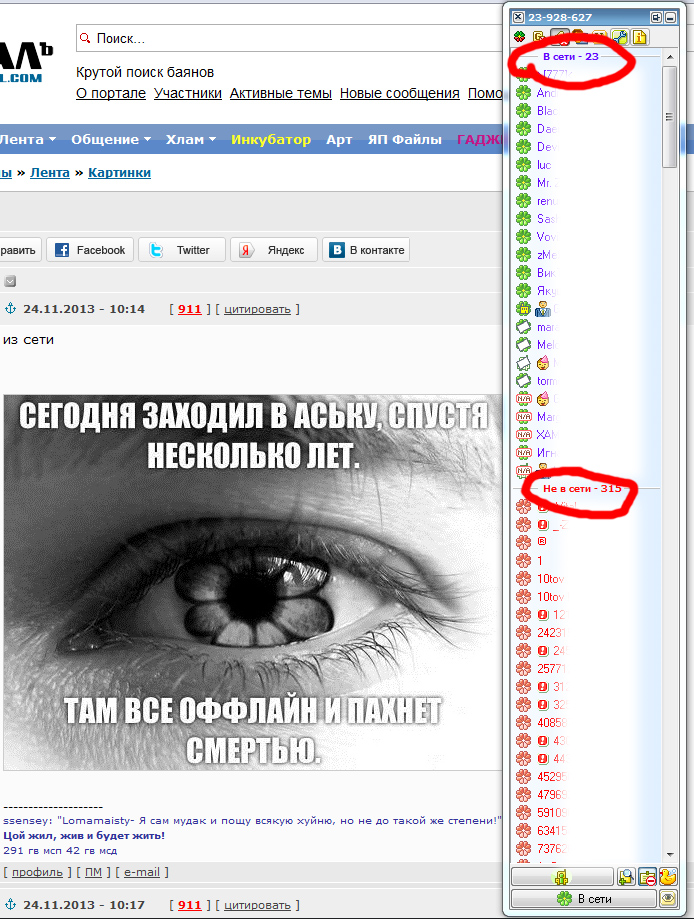Click scrollbar up arrow in contact list
Viewport: 694px width, 919px height.
[670, 57]
